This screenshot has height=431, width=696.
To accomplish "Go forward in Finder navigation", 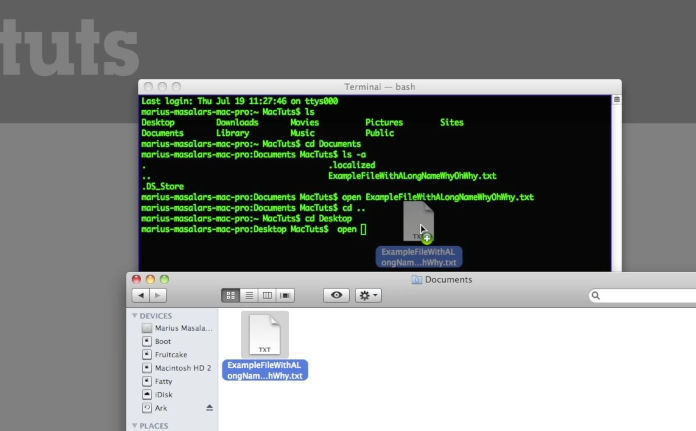I will pyautogui.click(x=158, y=295).
